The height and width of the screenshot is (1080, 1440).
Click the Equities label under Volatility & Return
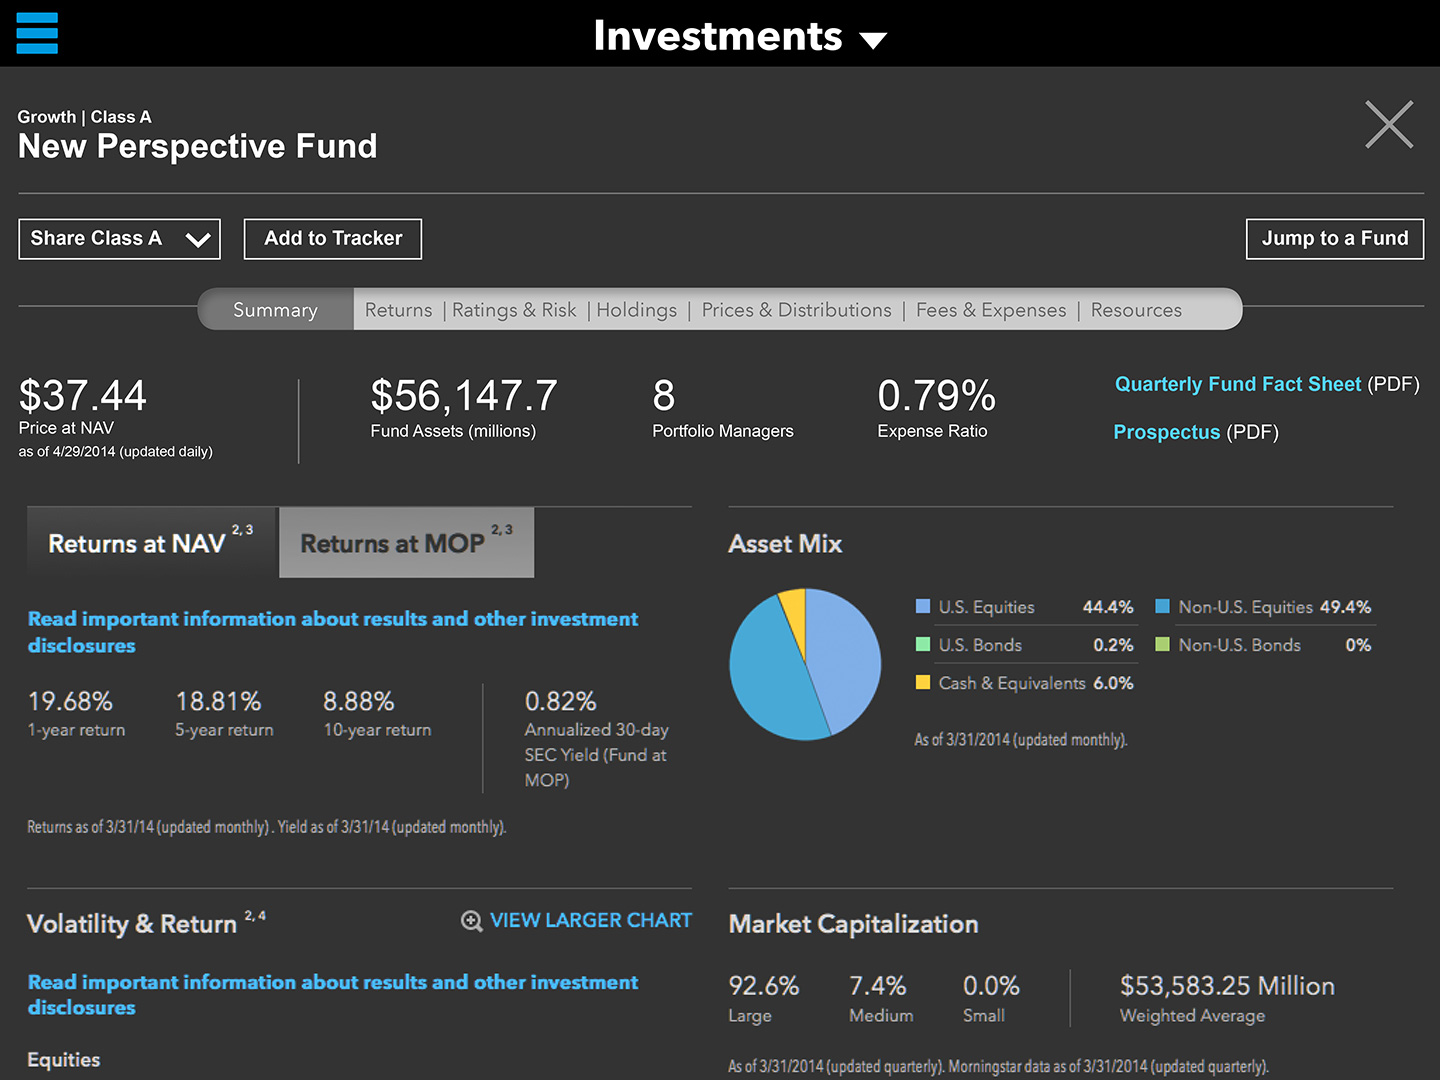coord(64,1060)
